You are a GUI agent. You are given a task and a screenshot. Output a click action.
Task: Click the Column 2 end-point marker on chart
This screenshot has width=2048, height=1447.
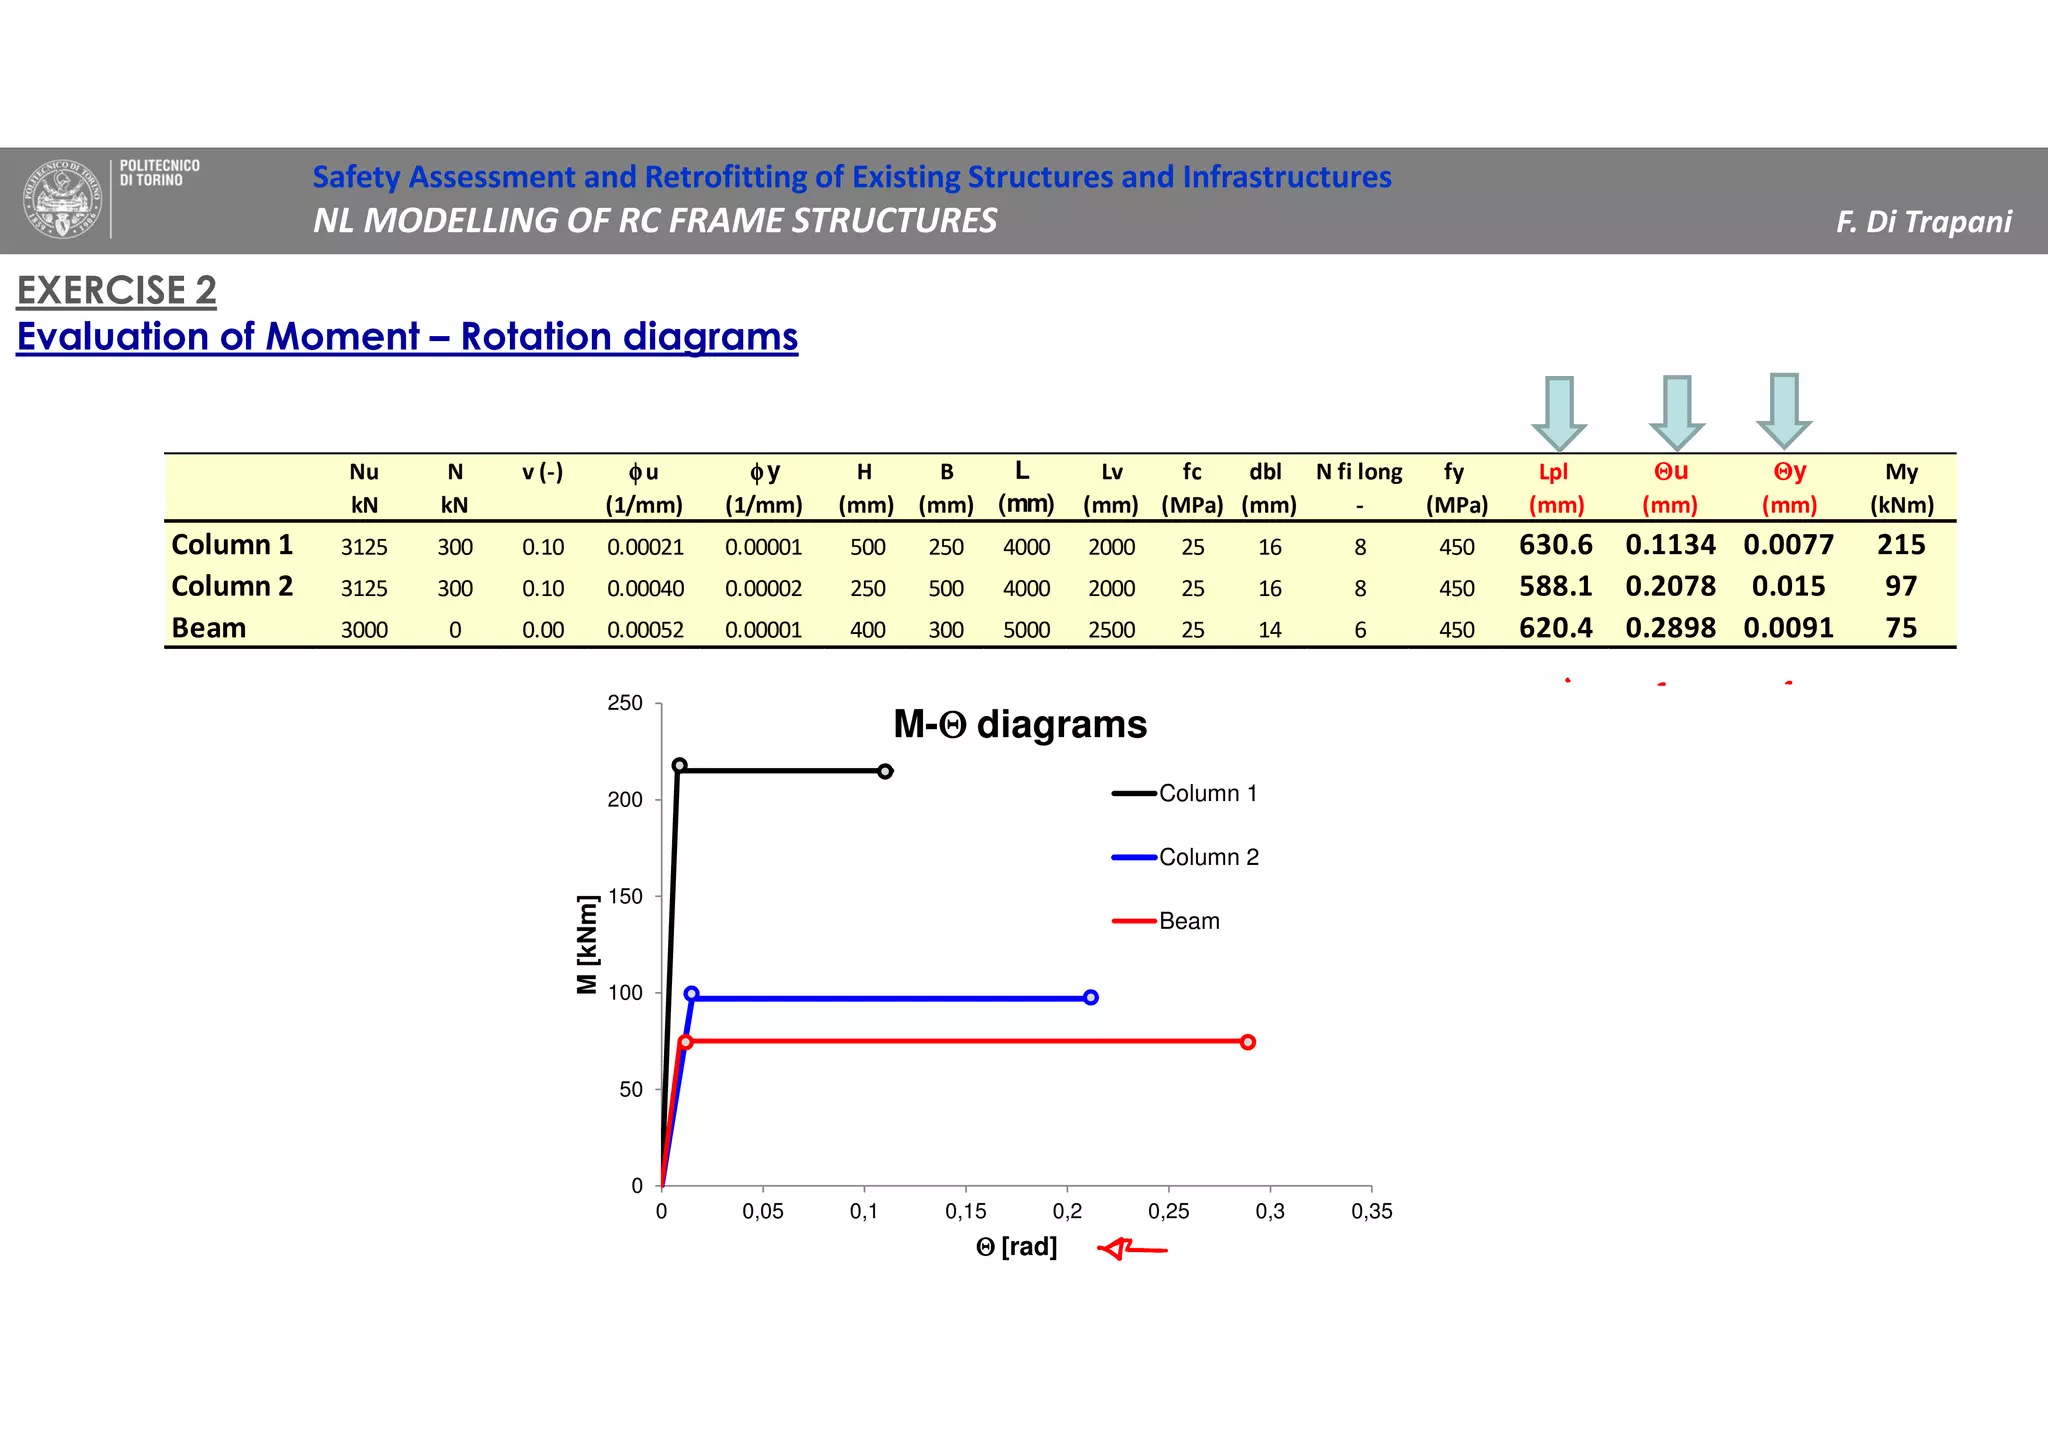(x=1091, y=997)
